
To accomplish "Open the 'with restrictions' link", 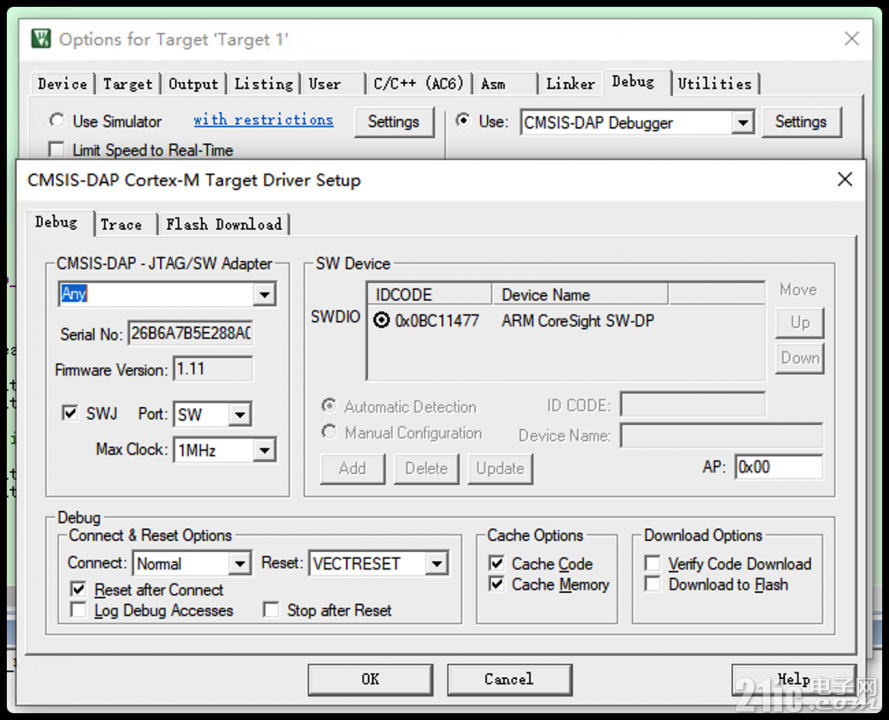I will [x=263, y=120].
